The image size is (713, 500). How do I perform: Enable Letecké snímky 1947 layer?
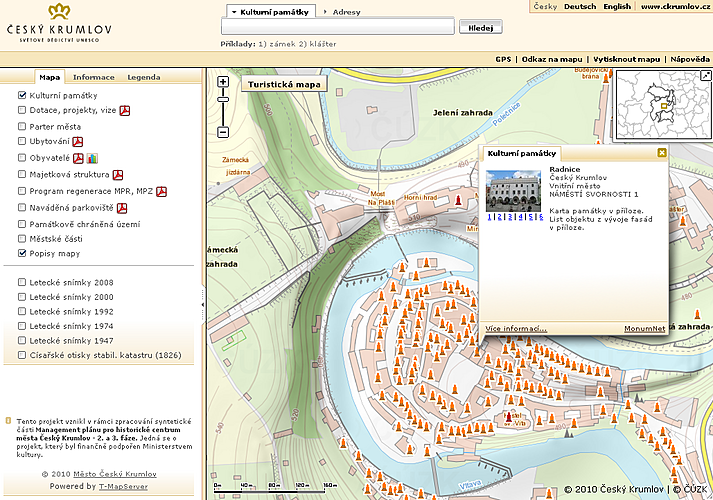click(x=22, y=340)
